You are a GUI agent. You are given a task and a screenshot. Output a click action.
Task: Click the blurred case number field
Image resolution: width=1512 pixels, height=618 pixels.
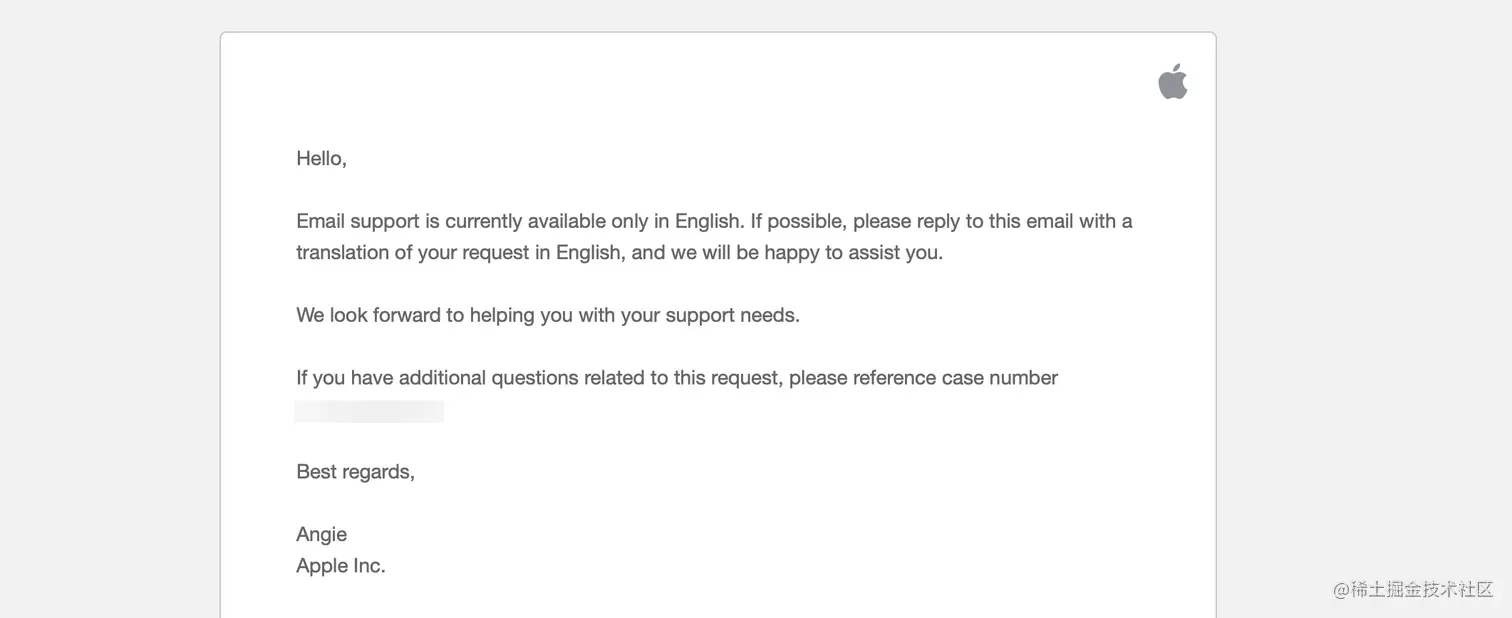point(369,411)
